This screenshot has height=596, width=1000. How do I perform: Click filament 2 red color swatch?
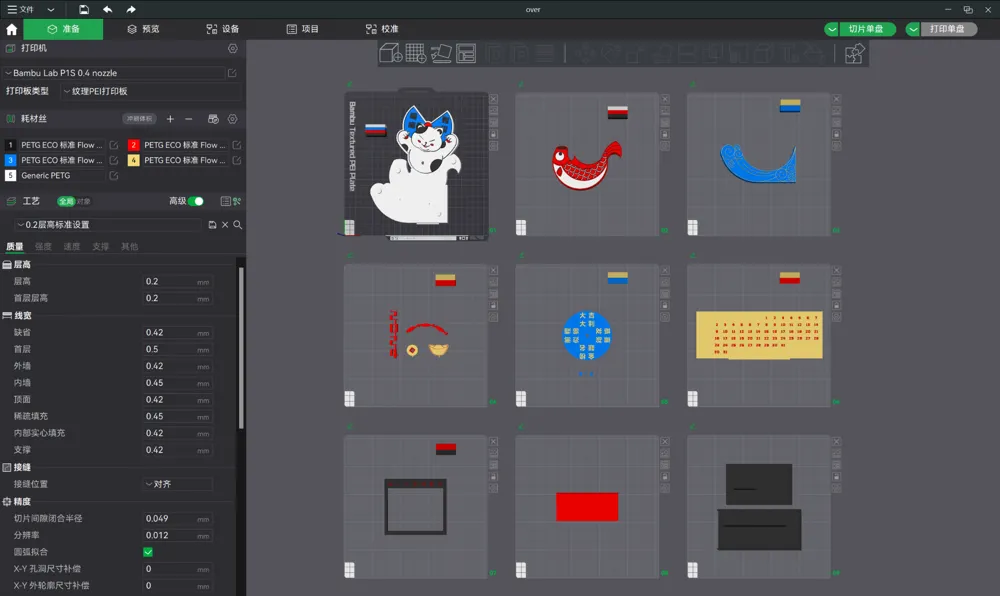coord(133,145)
